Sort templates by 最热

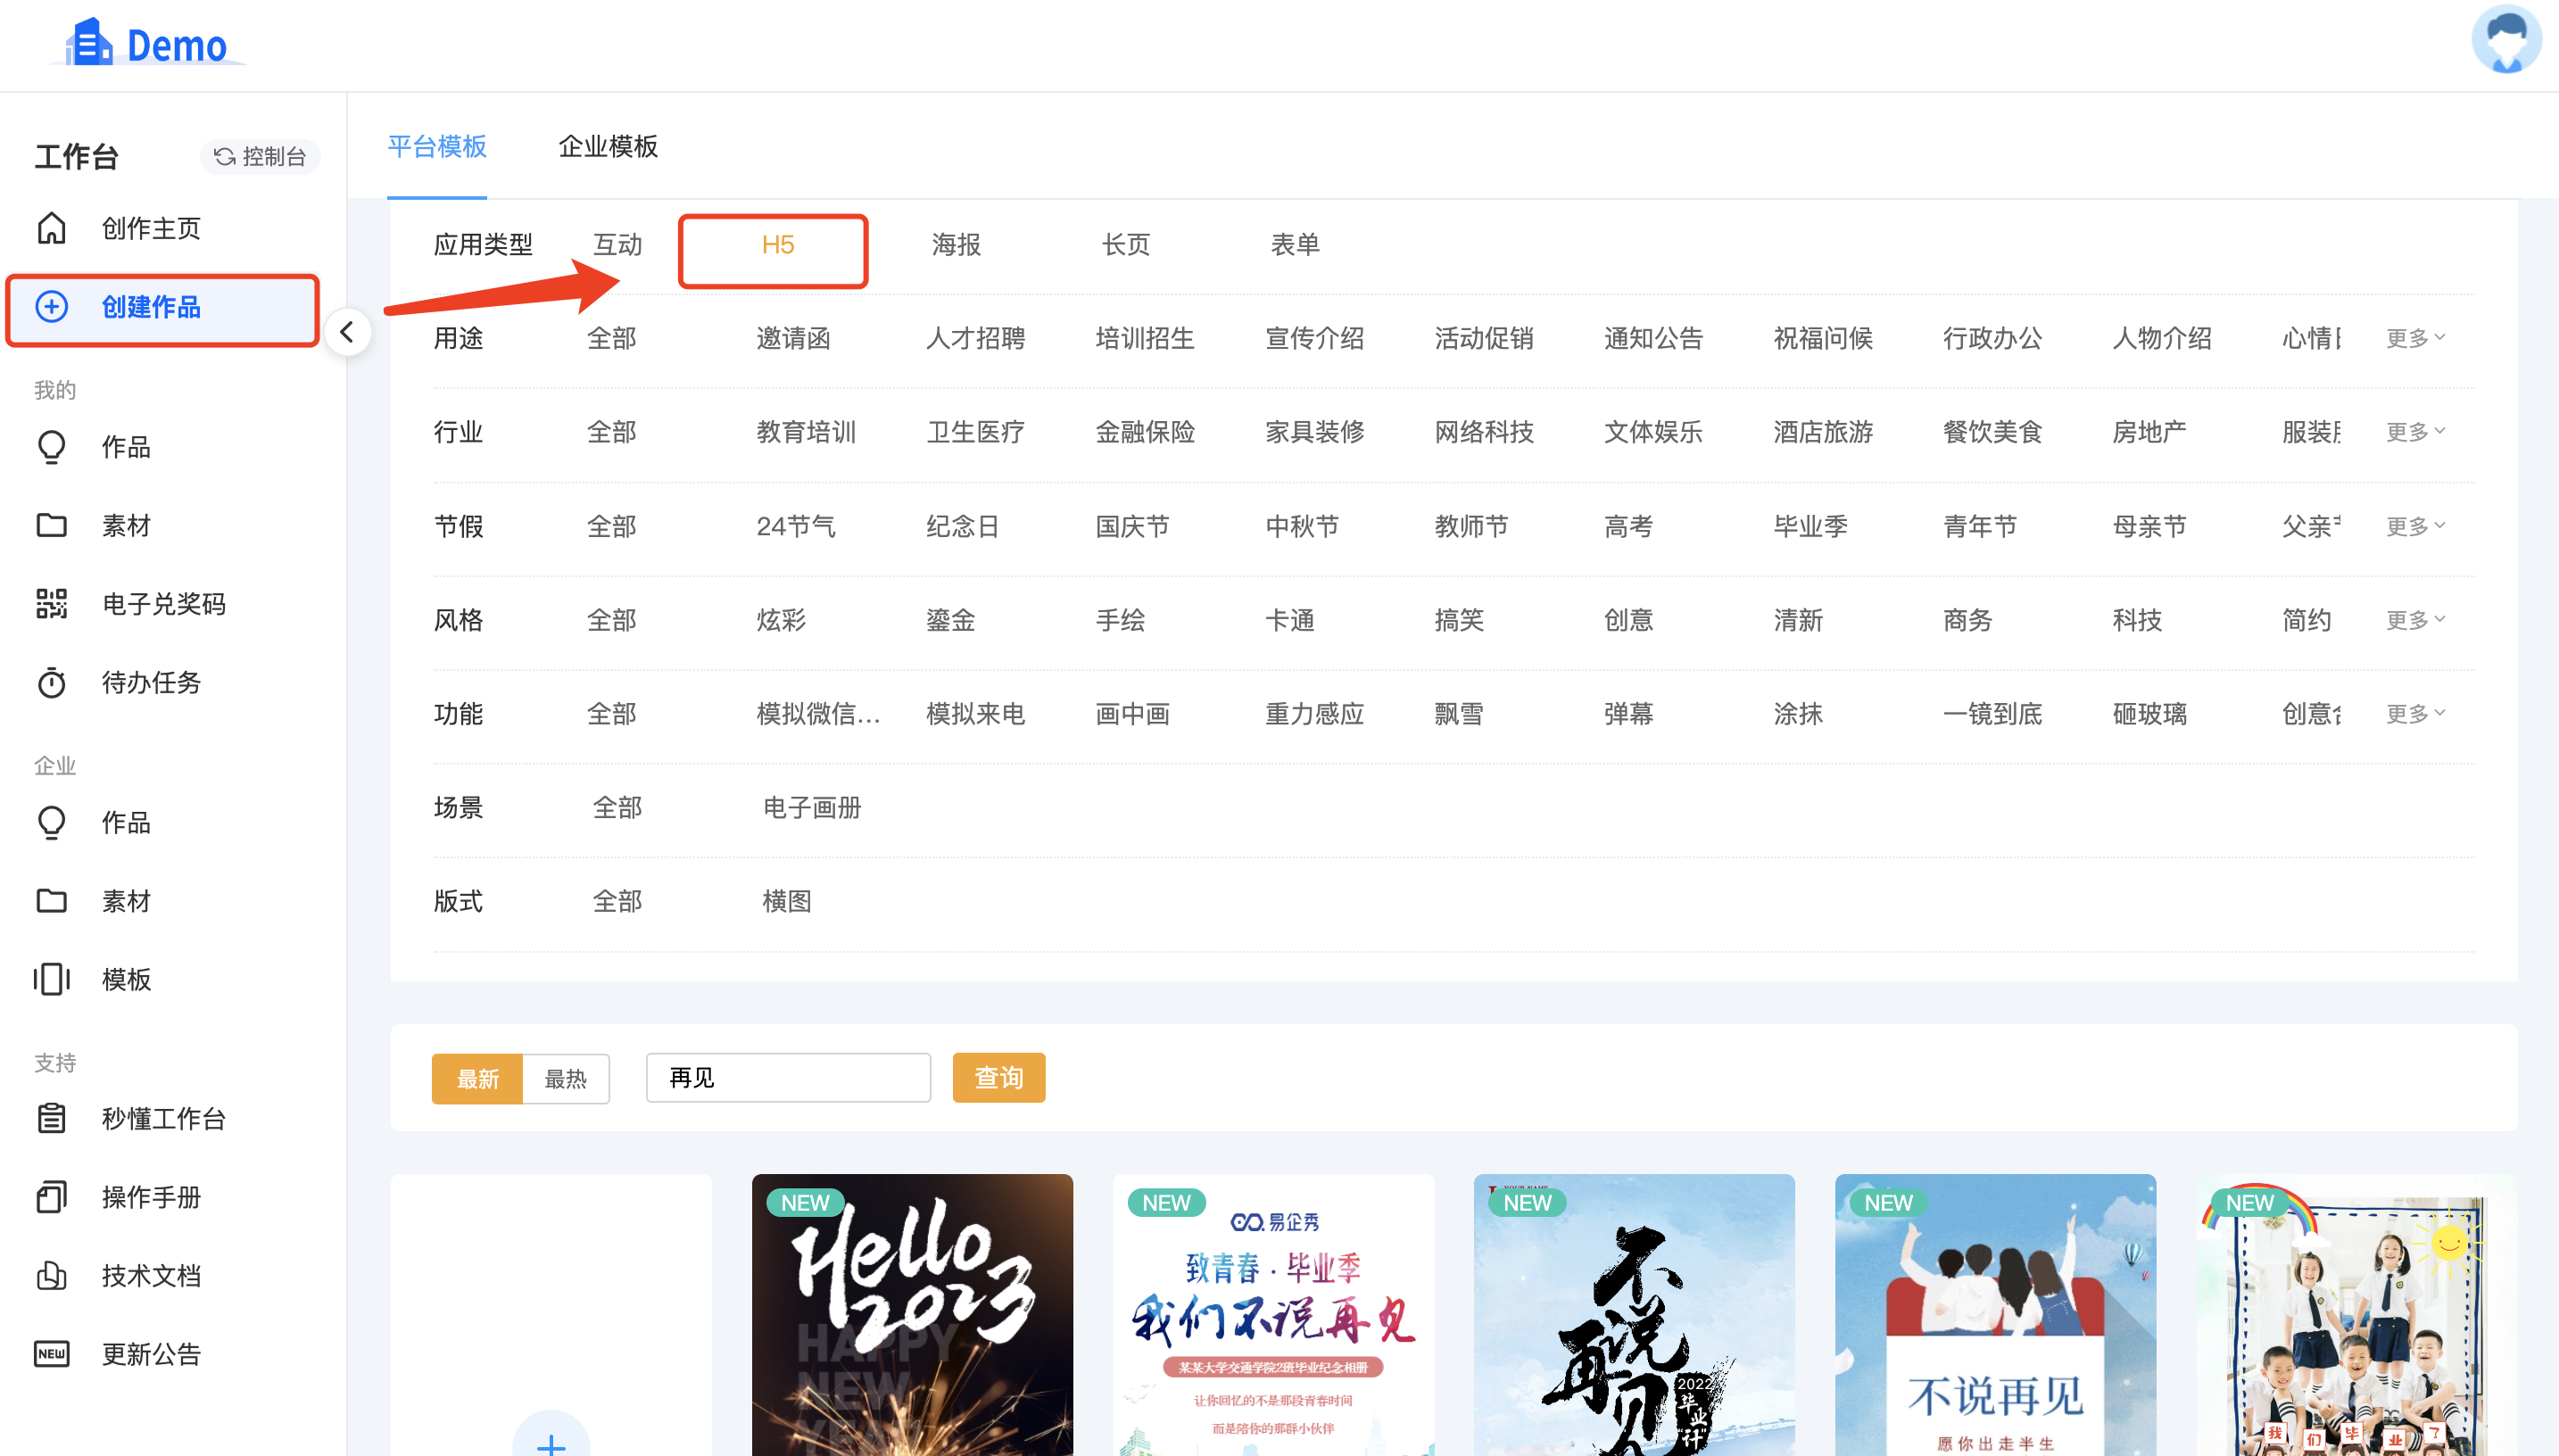click(566, 1079)
